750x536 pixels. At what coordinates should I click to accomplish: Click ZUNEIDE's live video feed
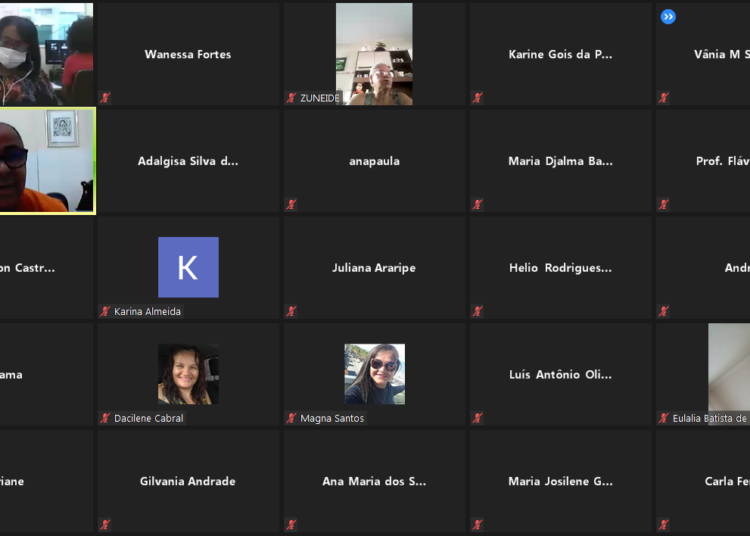click(x=374, y=54)
